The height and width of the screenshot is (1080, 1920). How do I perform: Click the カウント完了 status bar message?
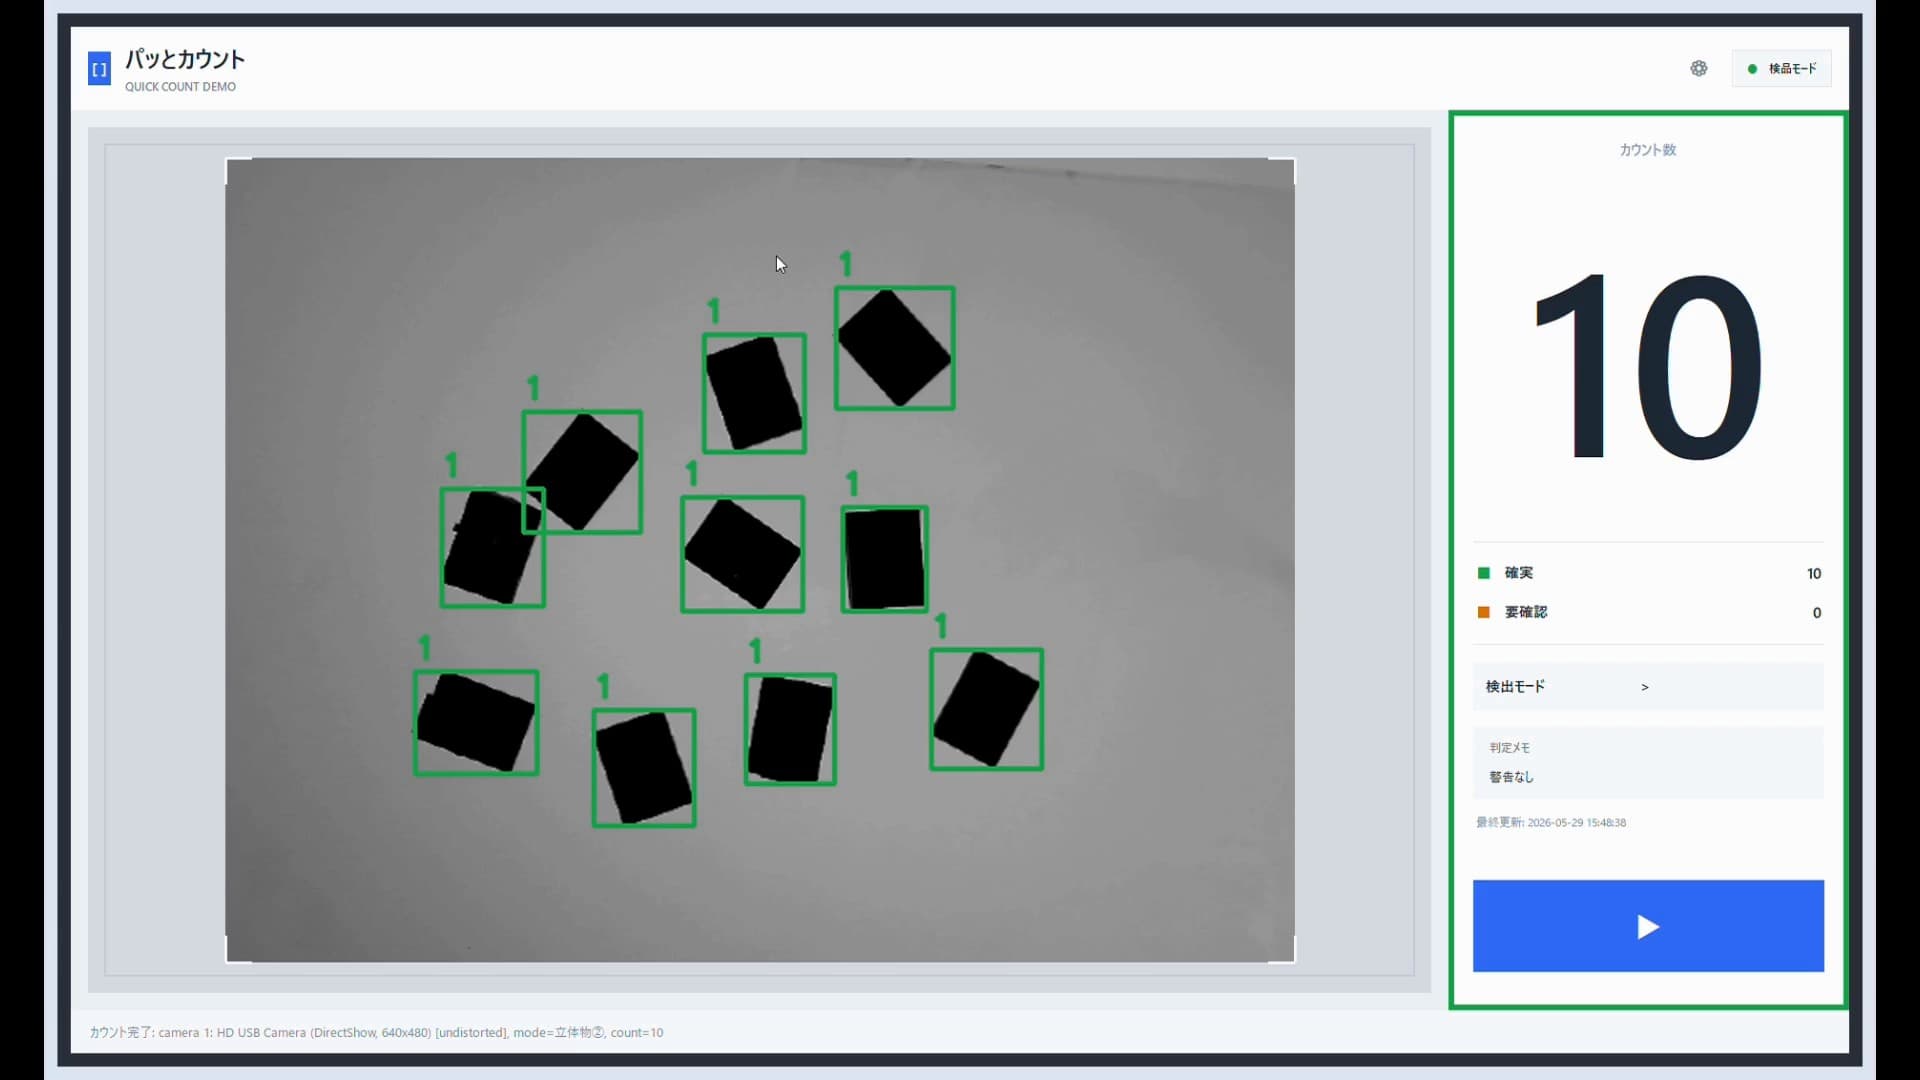[x=376, y=1032]
